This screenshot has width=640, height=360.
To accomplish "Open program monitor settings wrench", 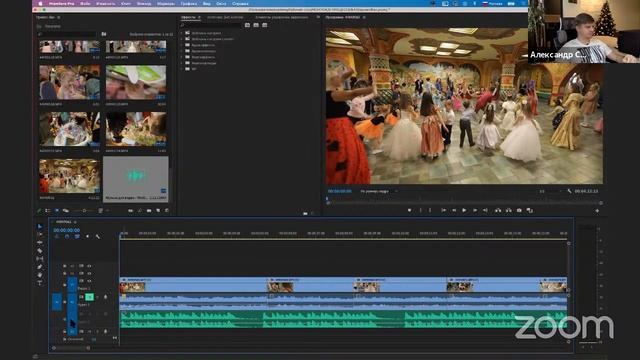I will click(569, 191).
